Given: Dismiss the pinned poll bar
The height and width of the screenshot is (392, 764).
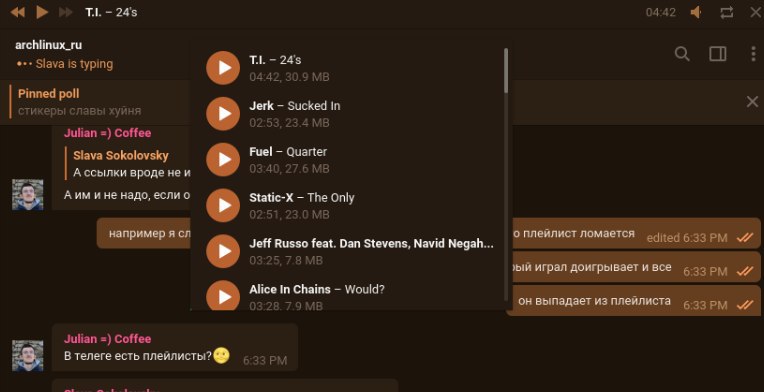Looking at the screenshot, I should [x=752, y=102].
